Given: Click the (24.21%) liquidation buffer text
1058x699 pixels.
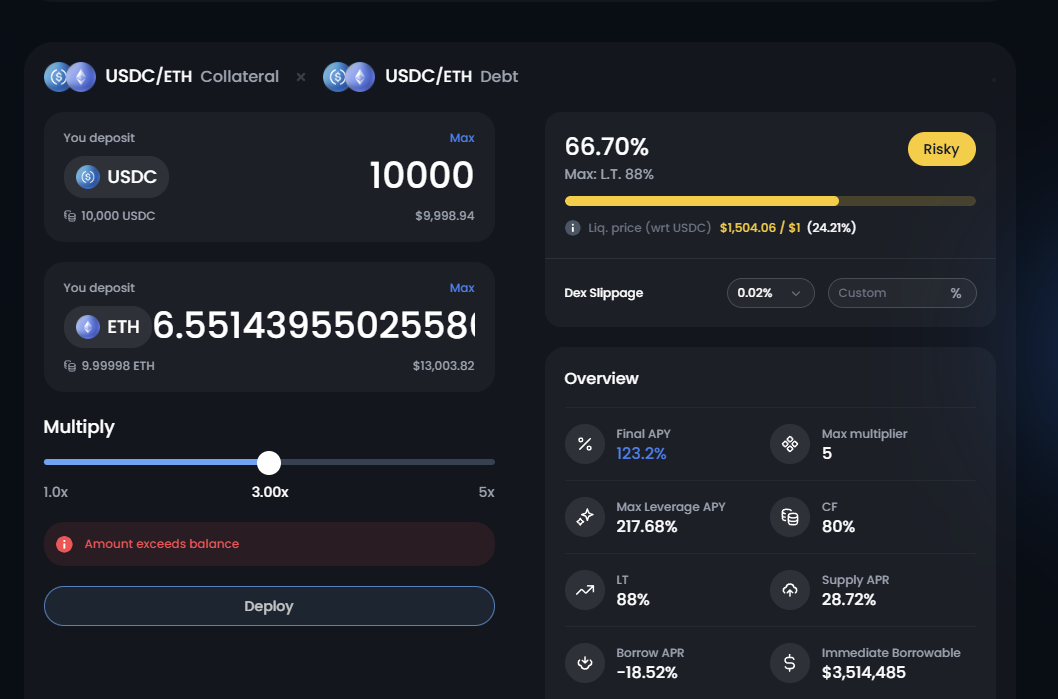Looking at the screenshot, I should [x=831, y=228].
